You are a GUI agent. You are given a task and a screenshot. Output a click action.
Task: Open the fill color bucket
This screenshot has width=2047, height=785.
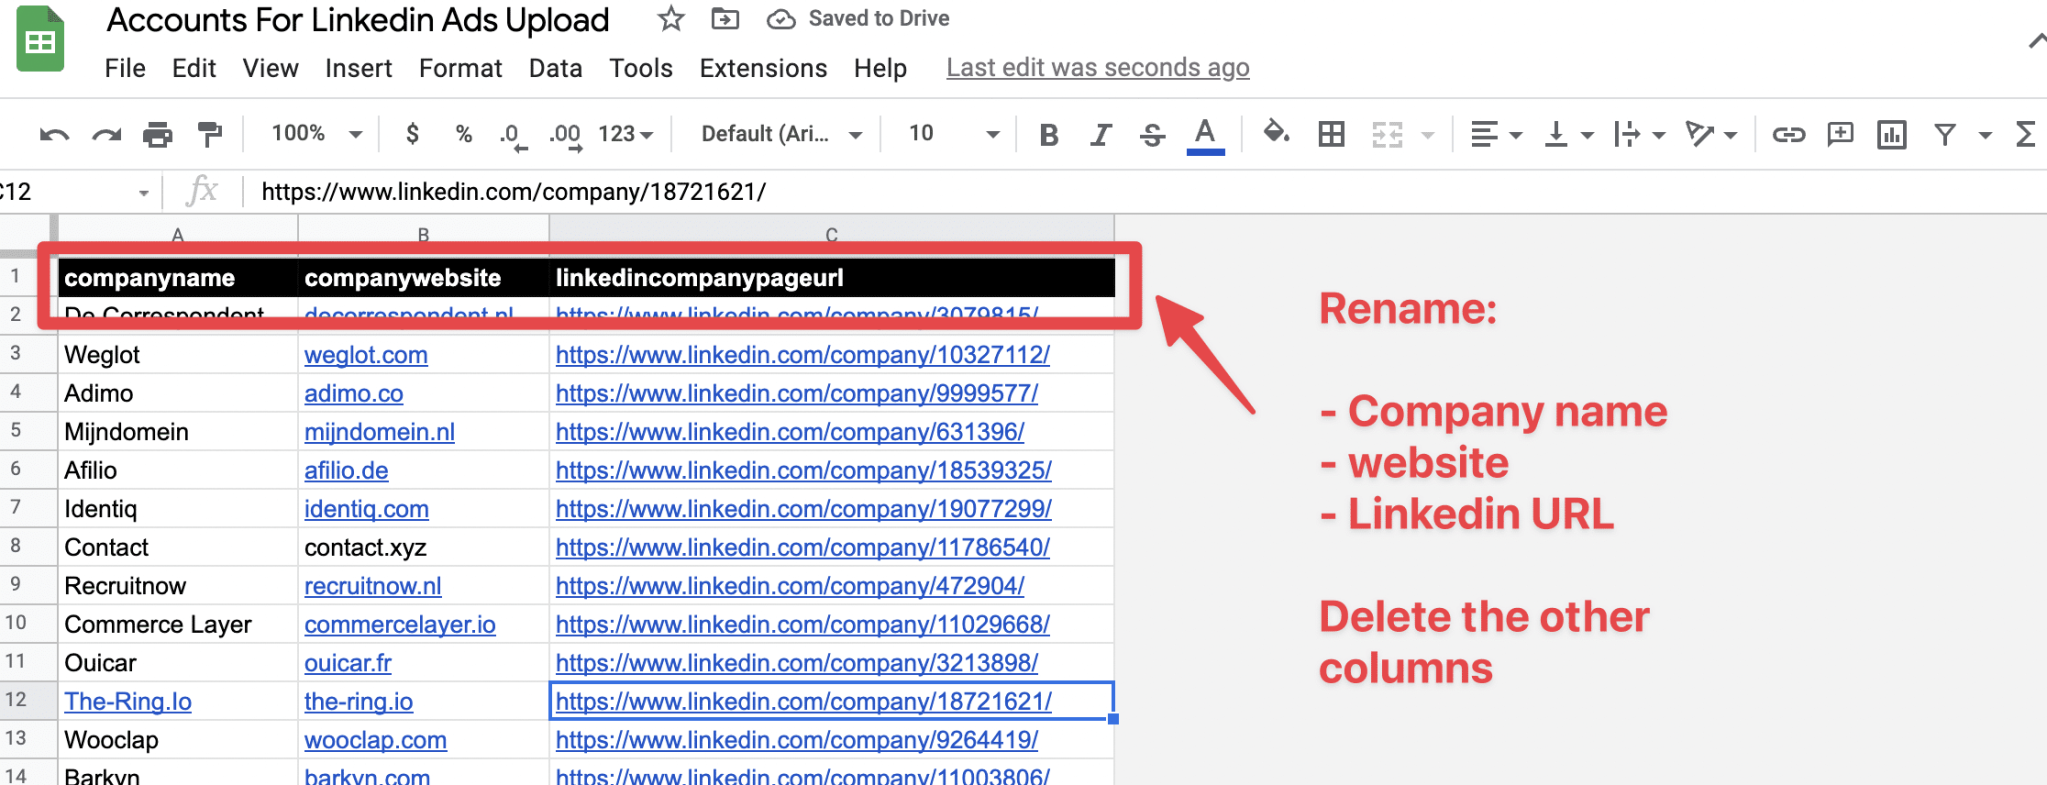tap(1276, 133)
